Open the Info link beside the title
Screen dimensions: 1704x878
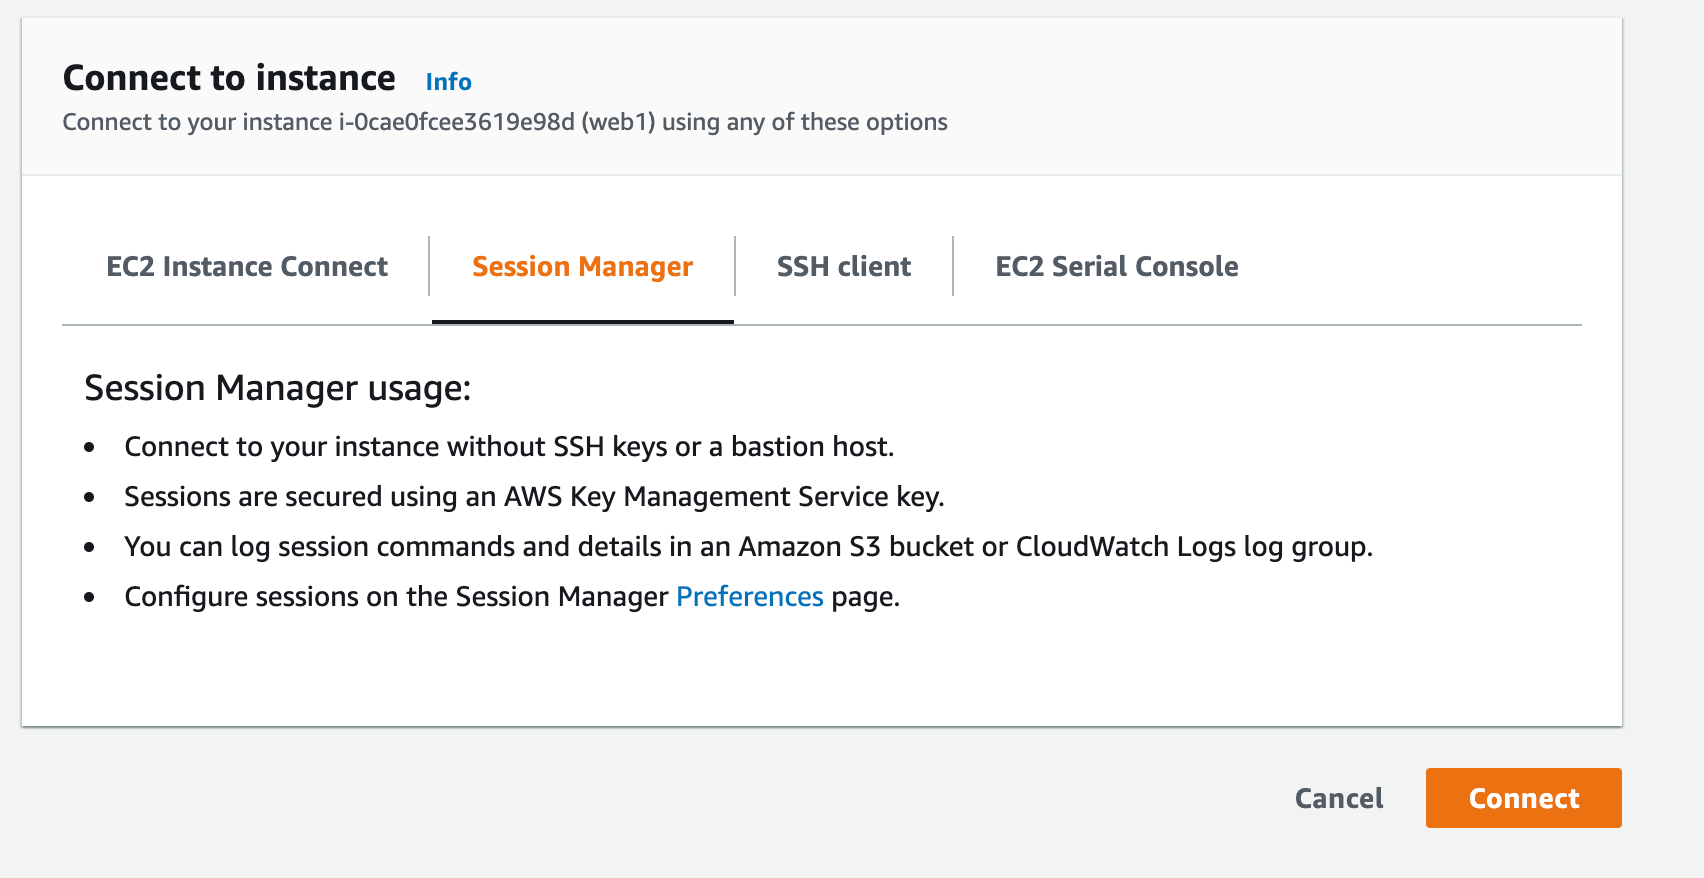(x=448, y=82)
